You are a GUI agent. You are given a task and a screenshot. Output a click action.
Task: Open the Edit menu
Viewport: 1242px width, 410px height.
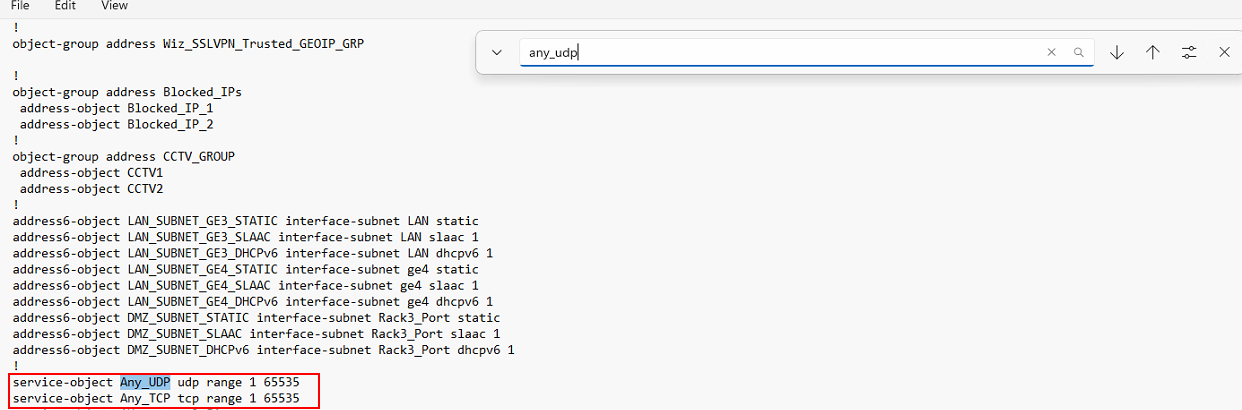[65, 6]
